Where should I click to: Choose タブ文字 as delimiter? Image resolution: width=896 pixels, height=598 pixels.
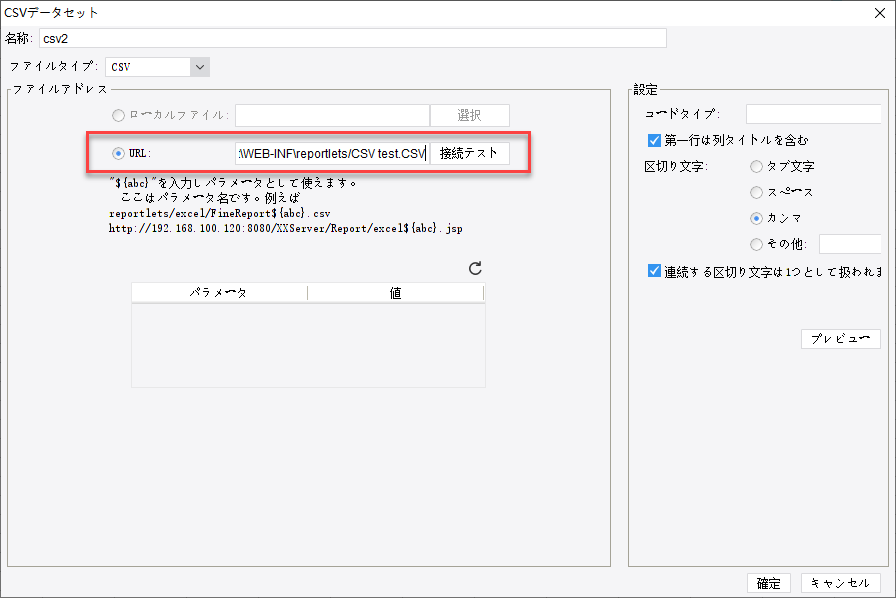pos(756,166)
